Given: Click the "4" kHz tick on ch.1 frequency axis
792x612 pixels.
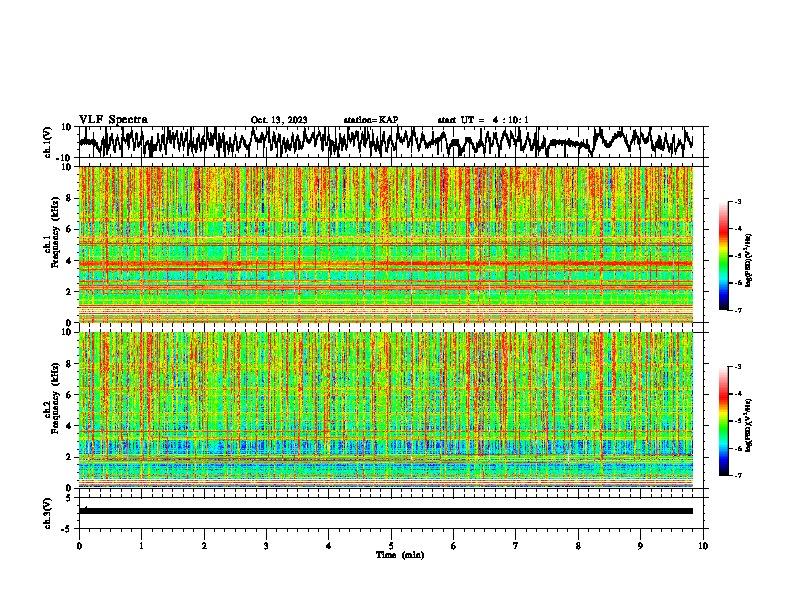Looking at the screenshot, I should point(70,261).
